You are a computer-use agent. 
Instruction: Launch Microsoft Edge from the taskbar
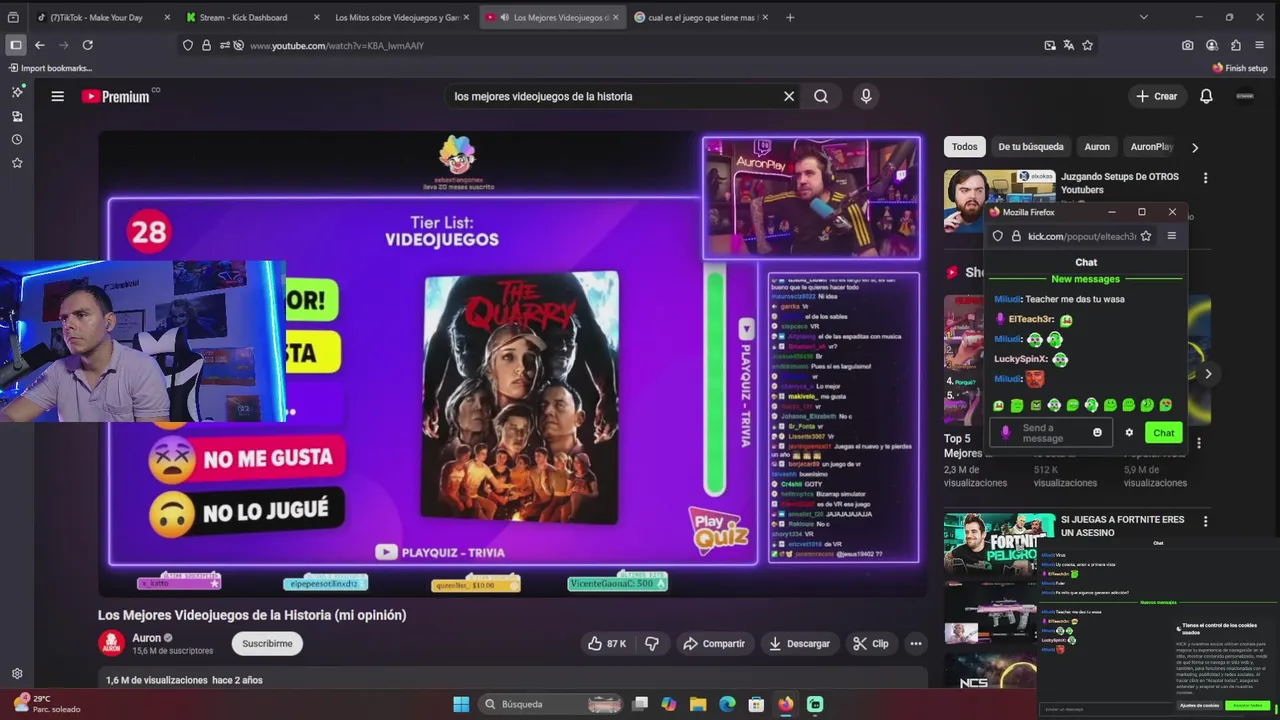tap(727, 704)
